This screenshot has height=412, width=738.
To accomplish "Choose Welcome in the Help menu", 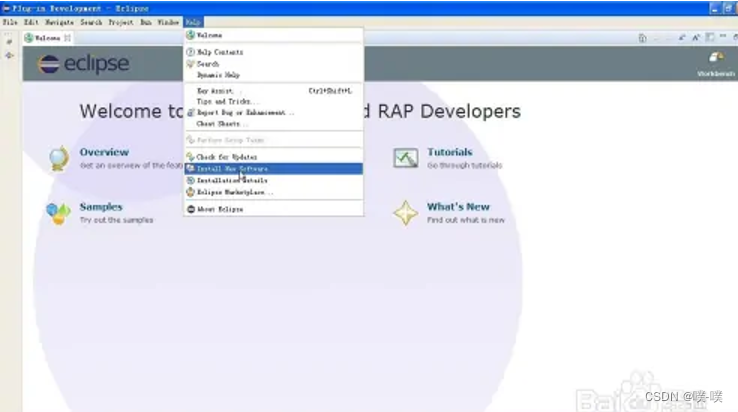I will pos(273,35).
